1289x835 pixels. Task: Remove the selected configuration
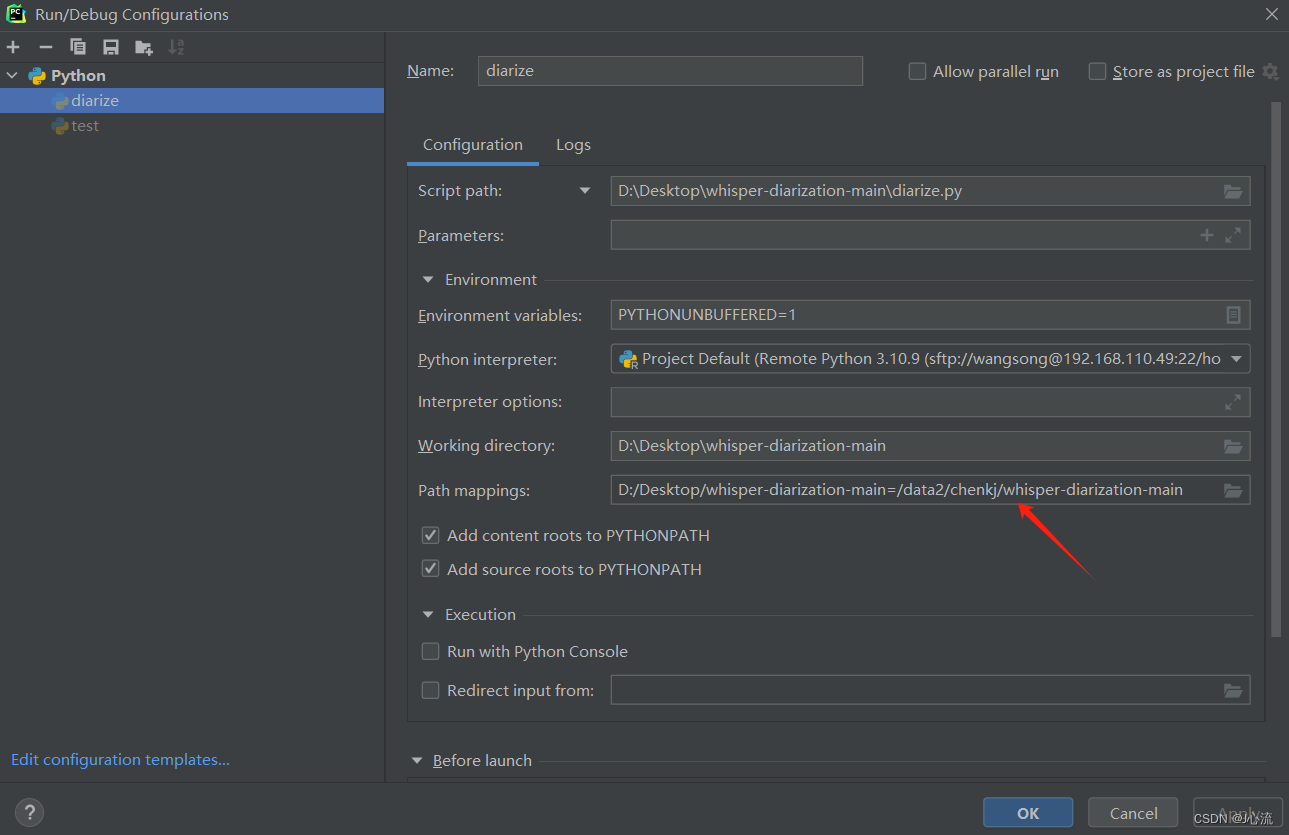(x=45, y=46)
